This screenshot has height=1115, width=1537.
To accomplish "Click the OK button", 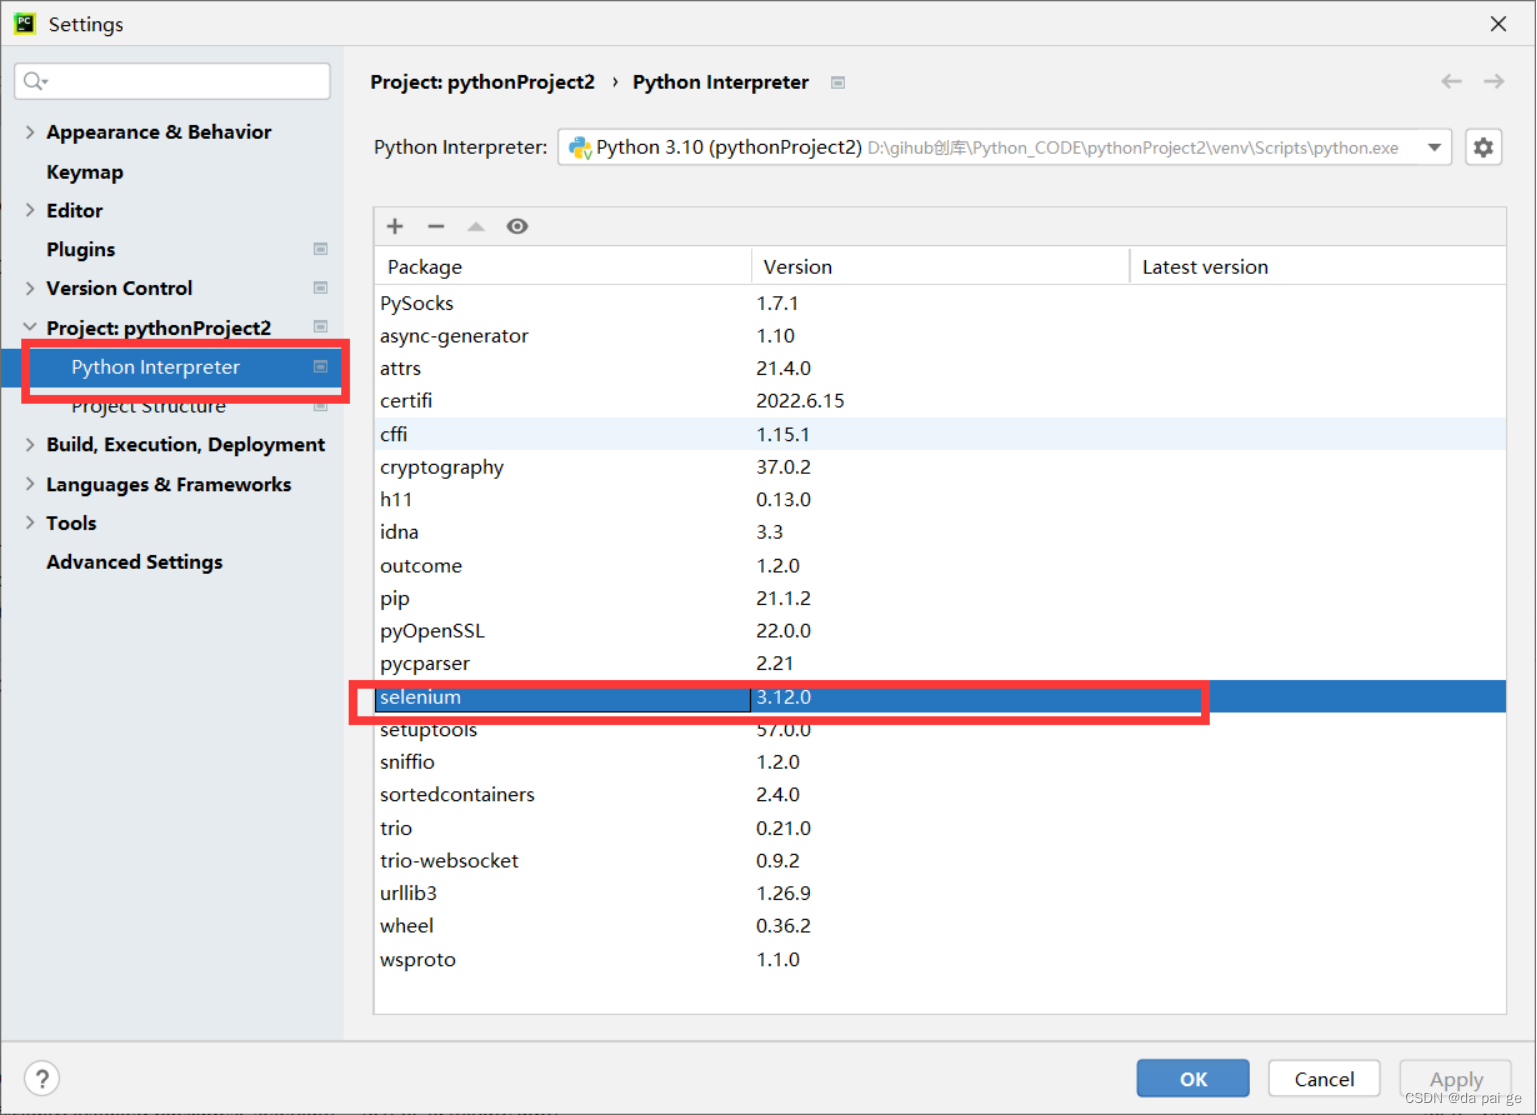I will click(x=1193, y=1079).
